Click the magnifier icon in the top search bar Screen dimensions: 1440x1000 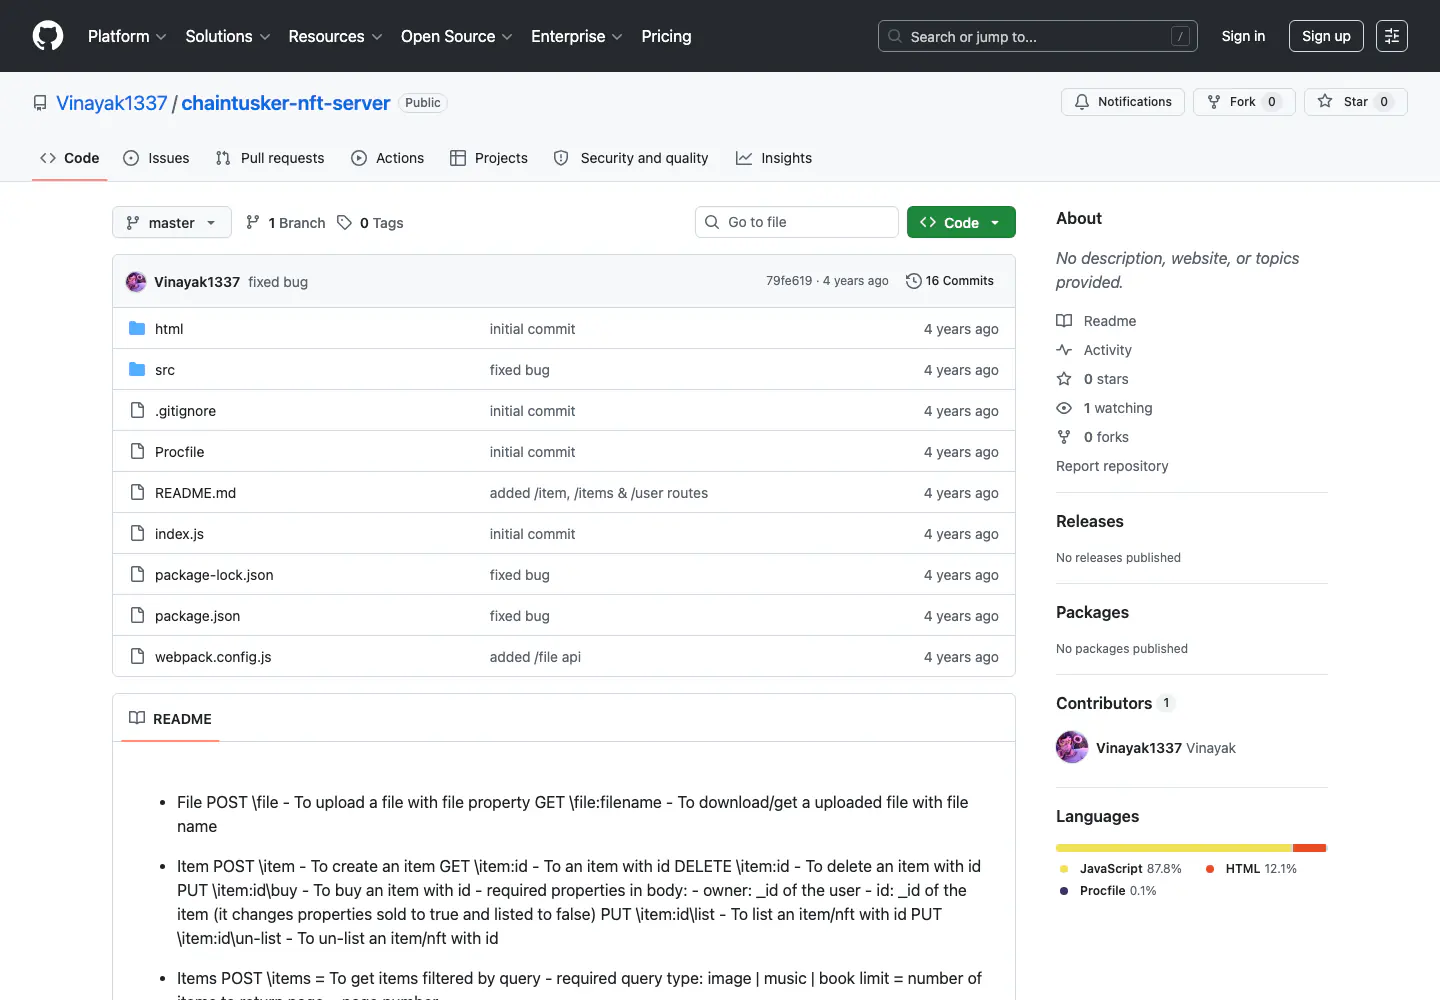(x=895, y=36)
